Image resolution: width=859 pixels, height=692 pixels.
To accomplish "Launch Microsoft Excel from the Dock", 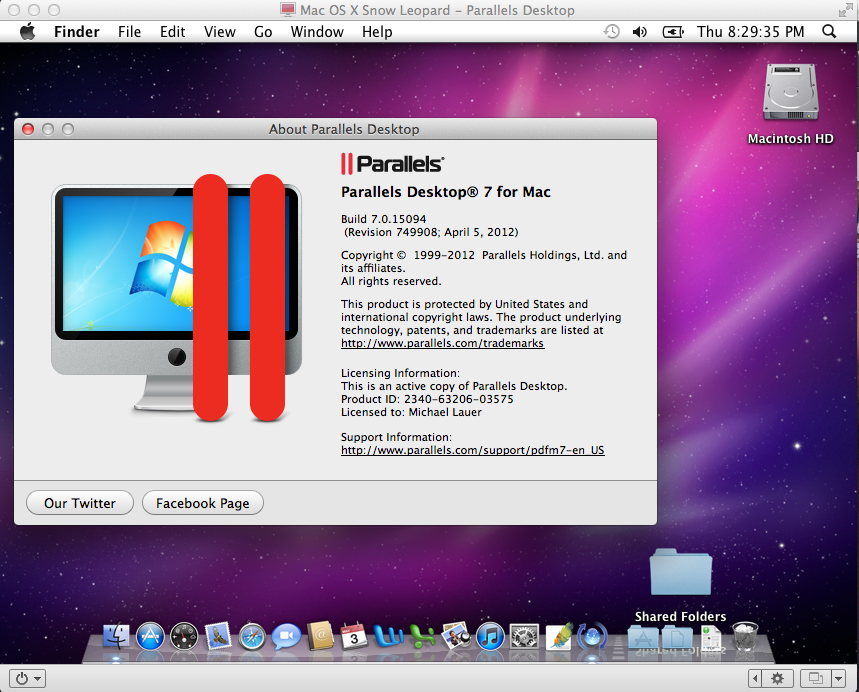I will tap(422, 637).
